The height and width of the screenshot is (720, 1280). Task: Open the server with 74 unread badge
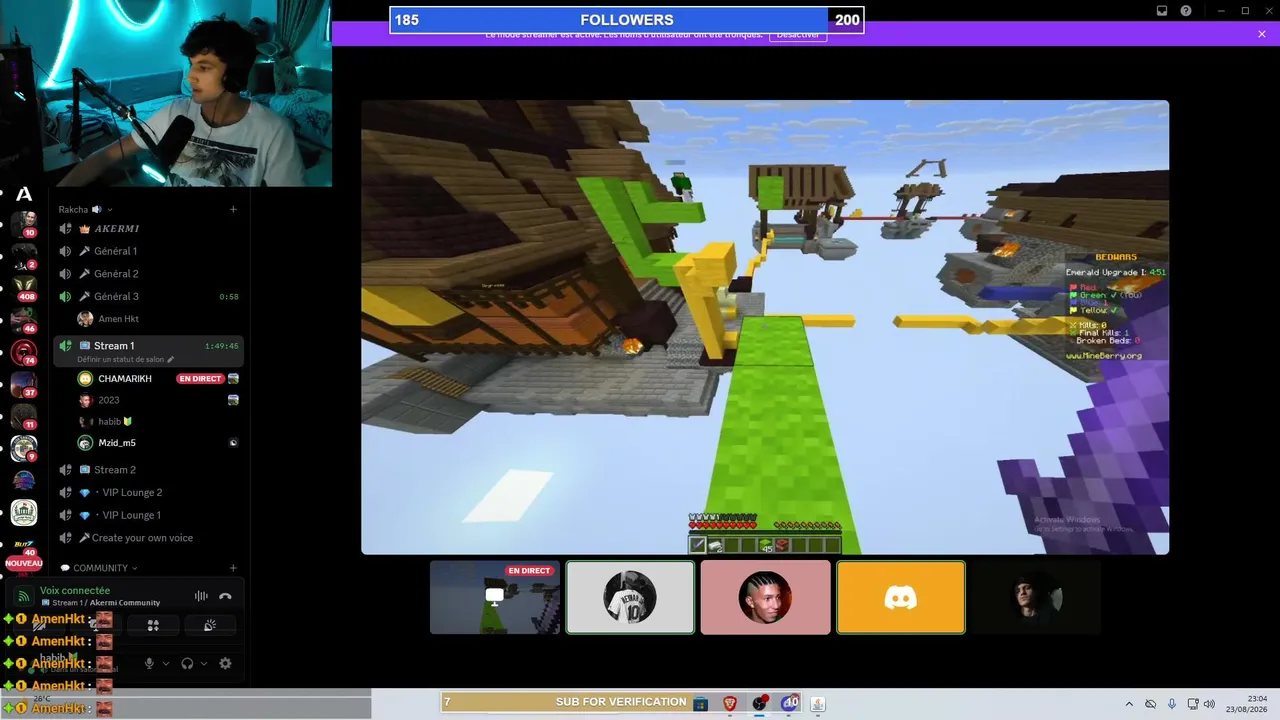pyautogui.click(x=24, y=352)
